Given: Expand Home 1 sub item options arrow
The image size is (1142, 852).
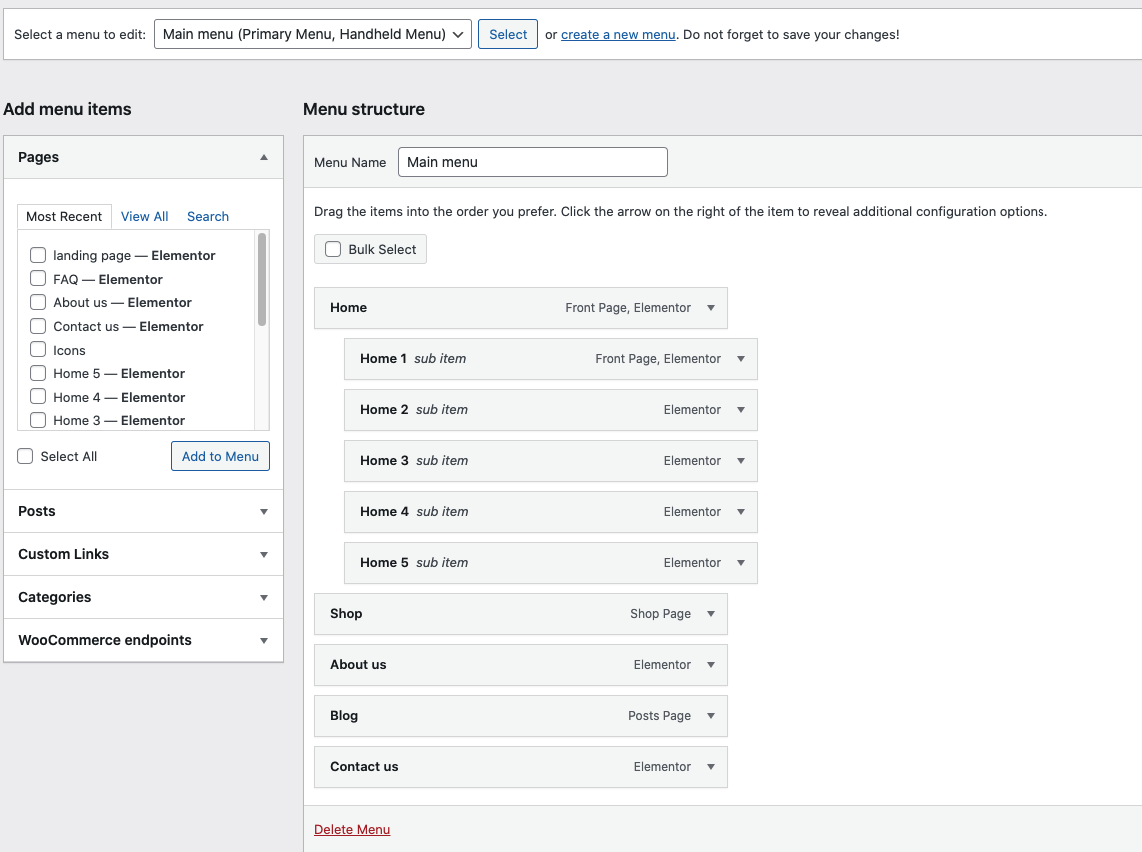Looking at the screenshot, I should tap(741, 359).
